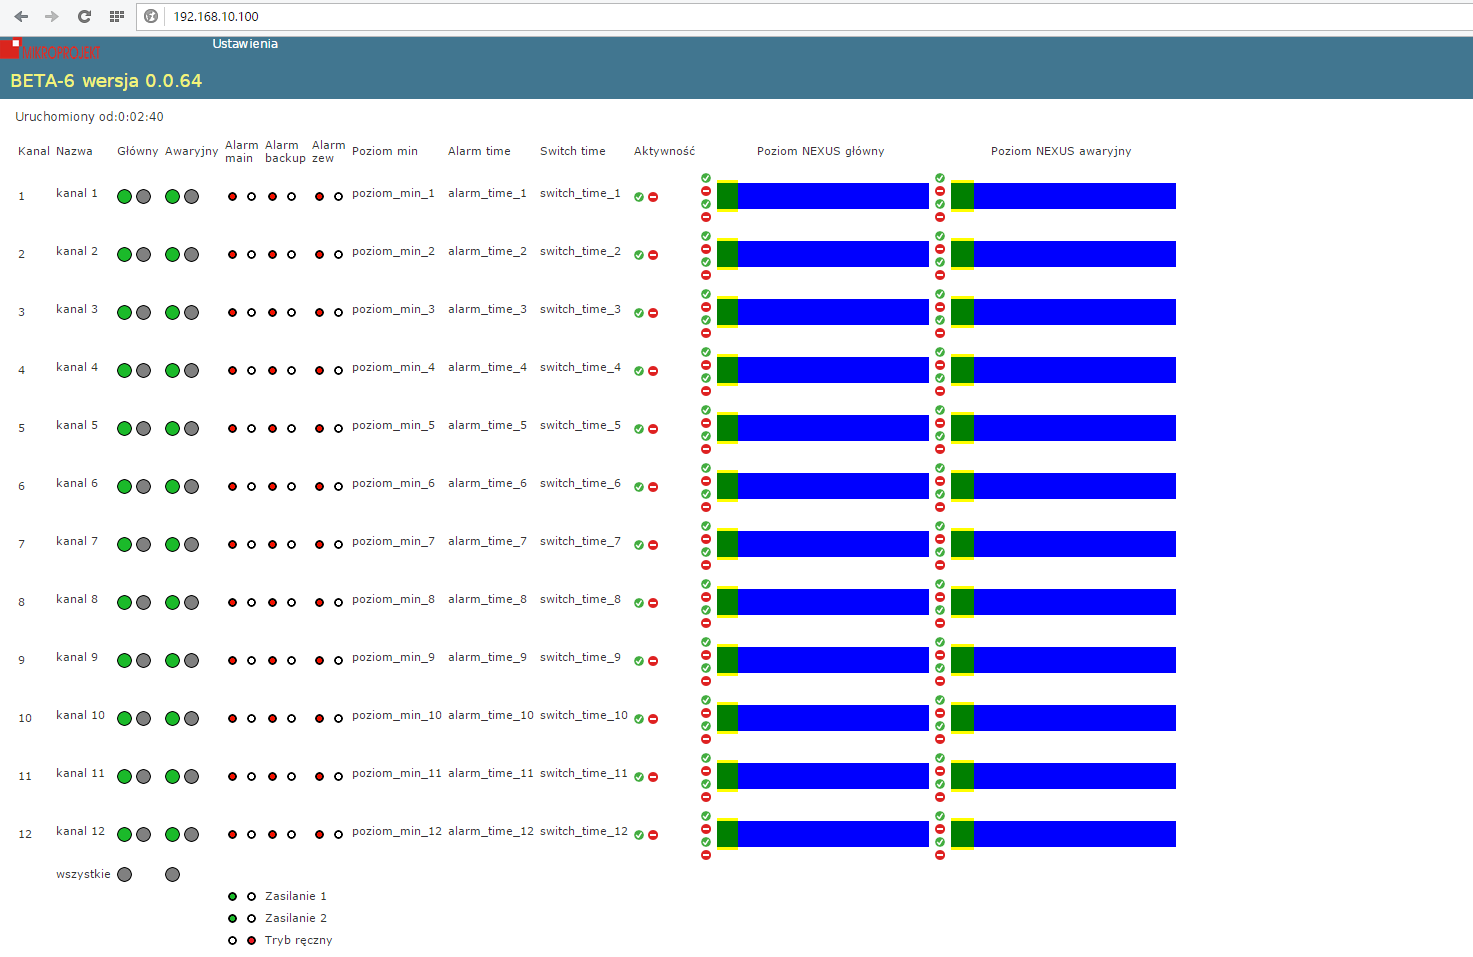Click the browser back arrow
This screenshot has height=957, width=1473.
21,16
